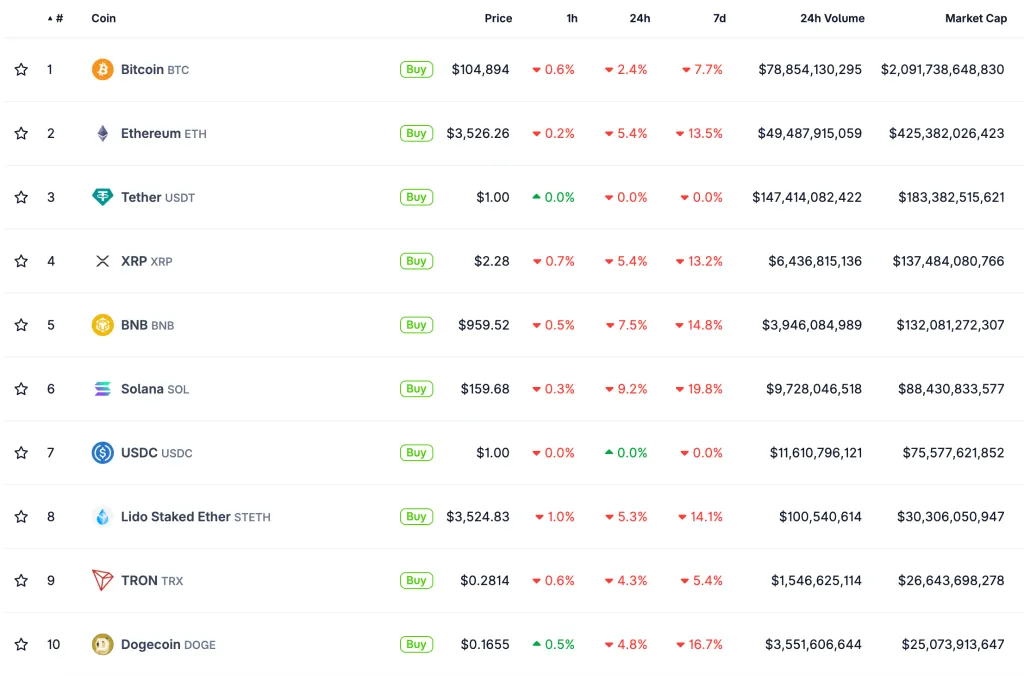
Task: Click the XRP logo icon
Action: [x=102, y=261]
